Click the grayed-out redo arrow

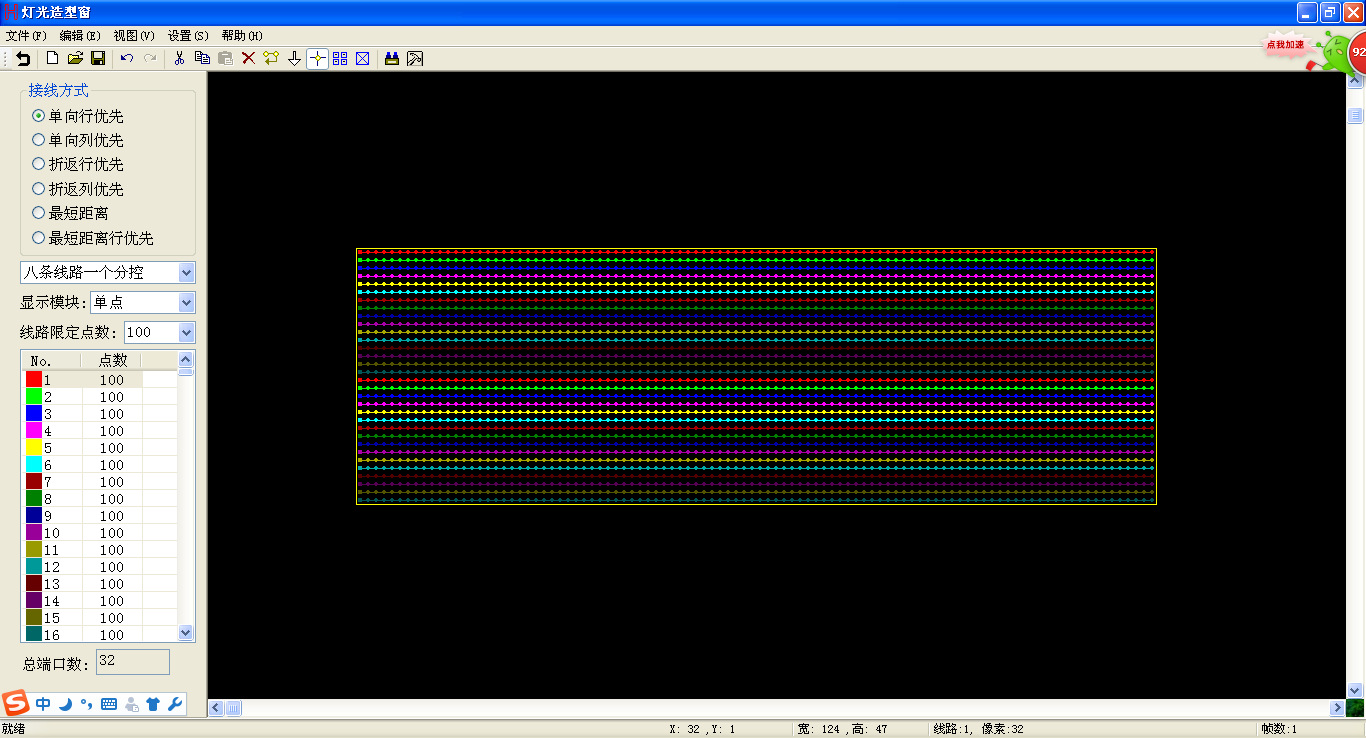coord(150,59)
